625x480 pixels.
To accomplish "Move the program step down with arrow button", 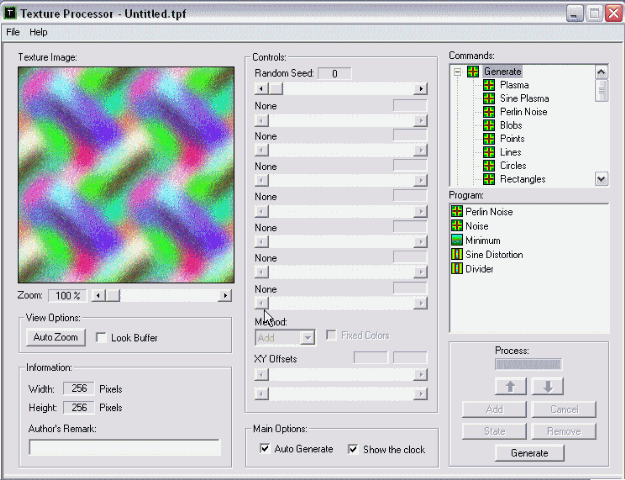I will [x=548, y=386].
